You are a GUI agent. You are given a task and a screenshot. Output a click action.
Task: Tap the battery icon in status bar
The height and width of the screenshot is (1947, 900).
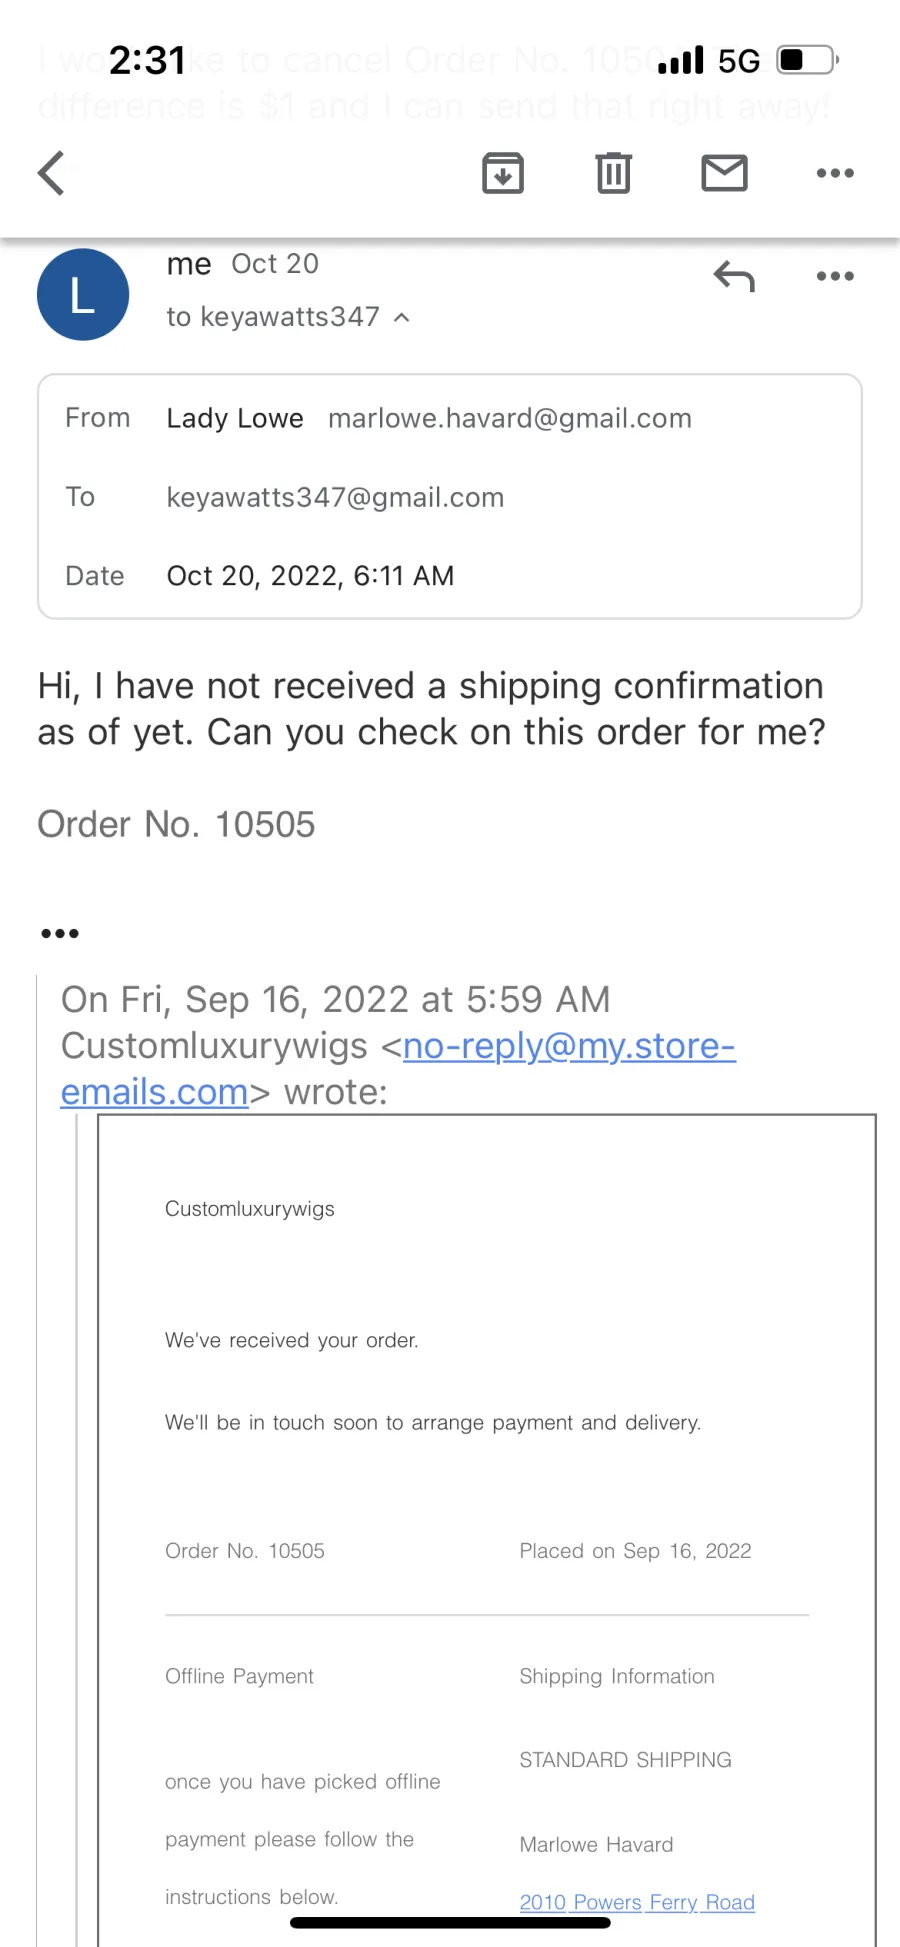(808, 60)
